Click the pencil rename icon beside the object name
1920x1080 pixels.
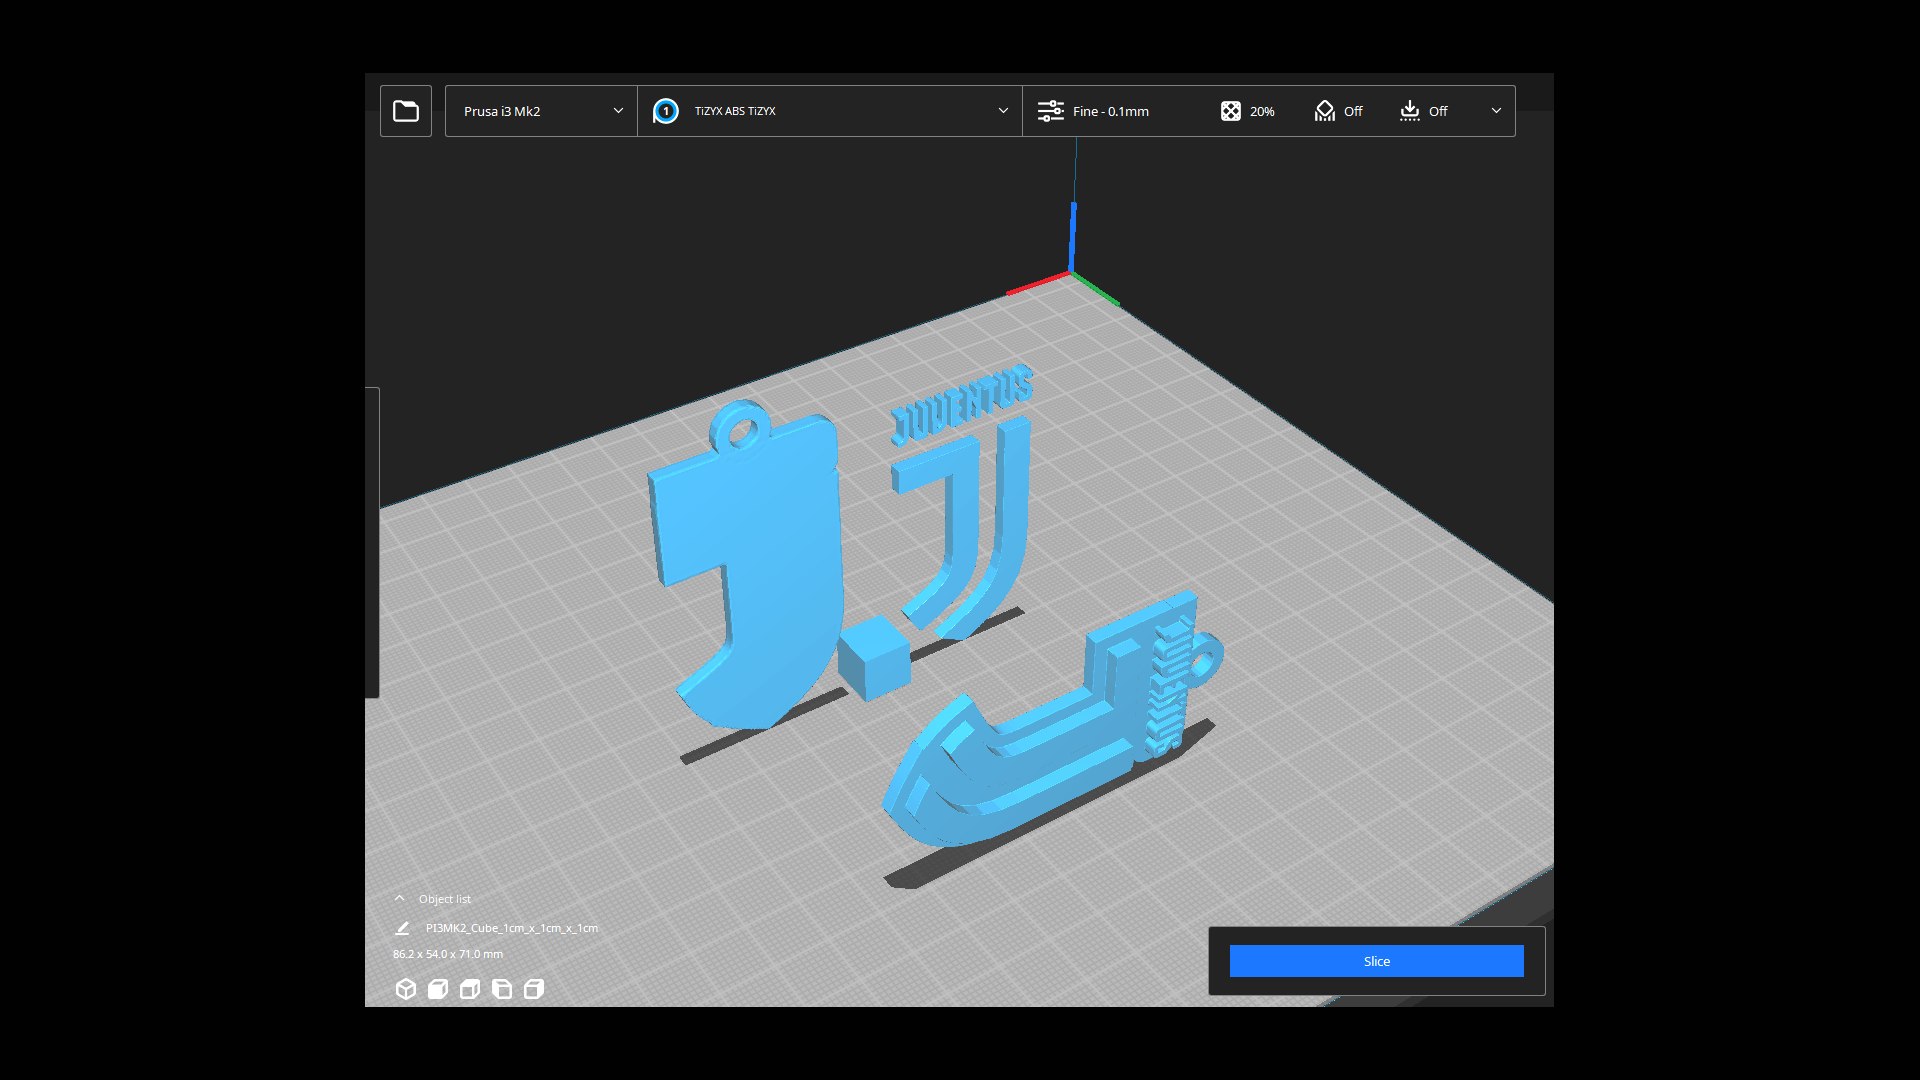pos(402,928)
